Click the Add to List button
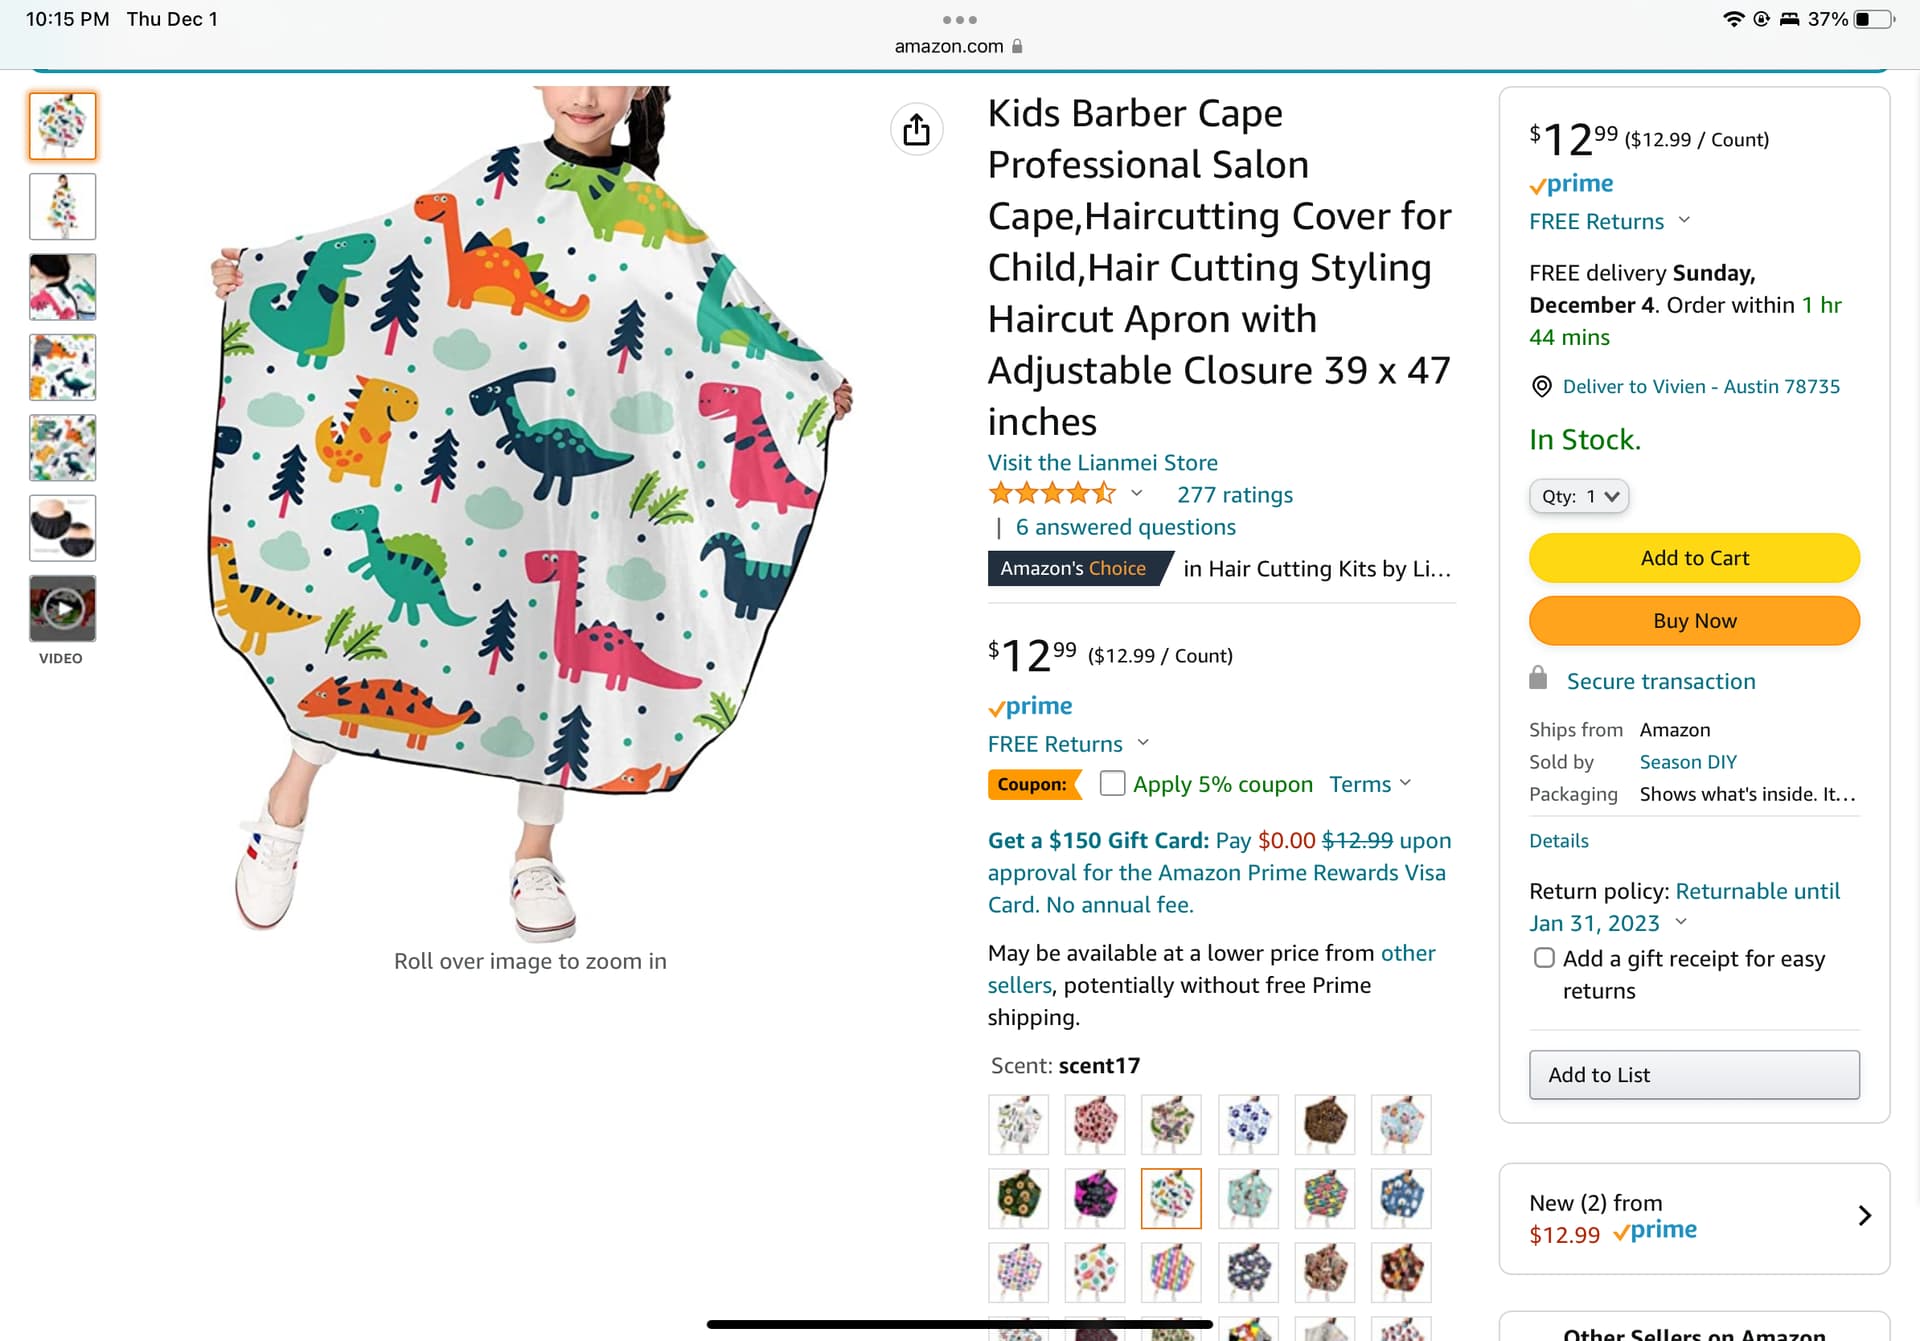 coord(1693,1075)
